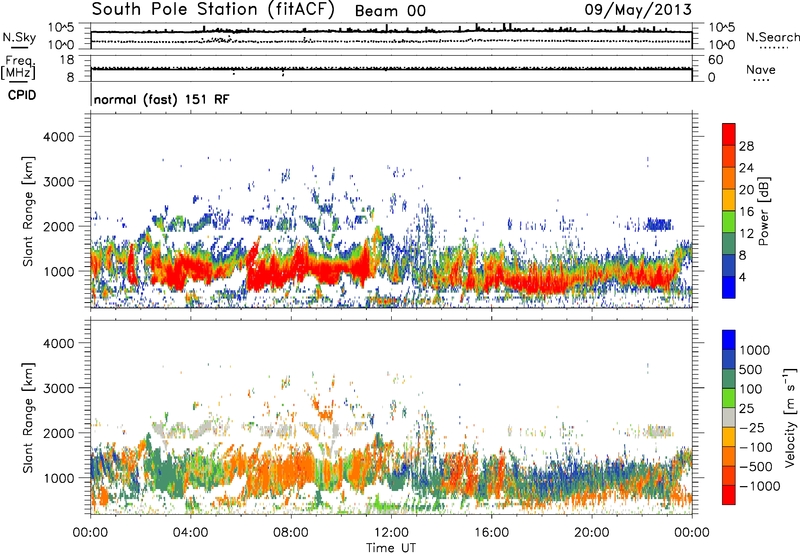Click the Nave legend label
This screenshot has width=800, height=554.
coord(761,69)
